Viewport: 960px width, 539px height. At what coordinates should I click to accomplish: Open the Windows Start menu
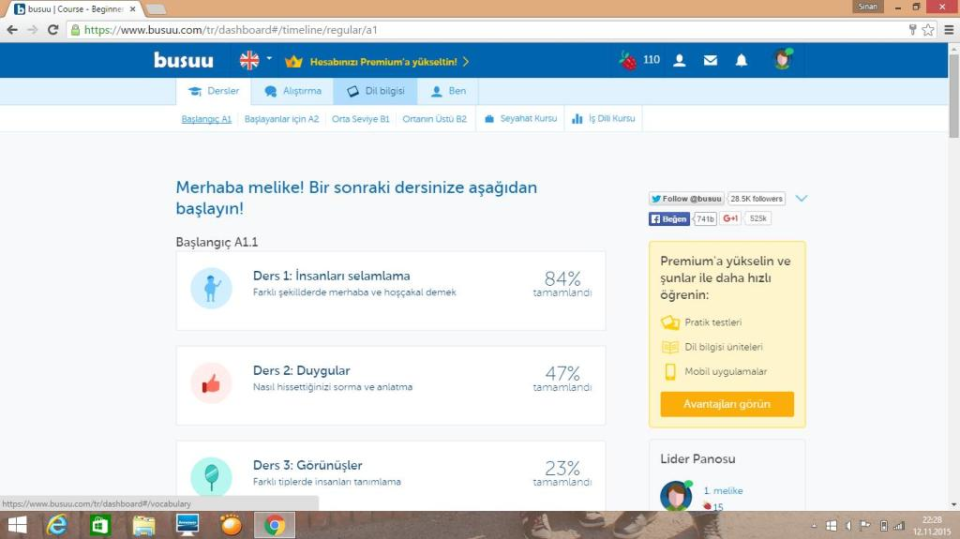click(x=17, y=525)
